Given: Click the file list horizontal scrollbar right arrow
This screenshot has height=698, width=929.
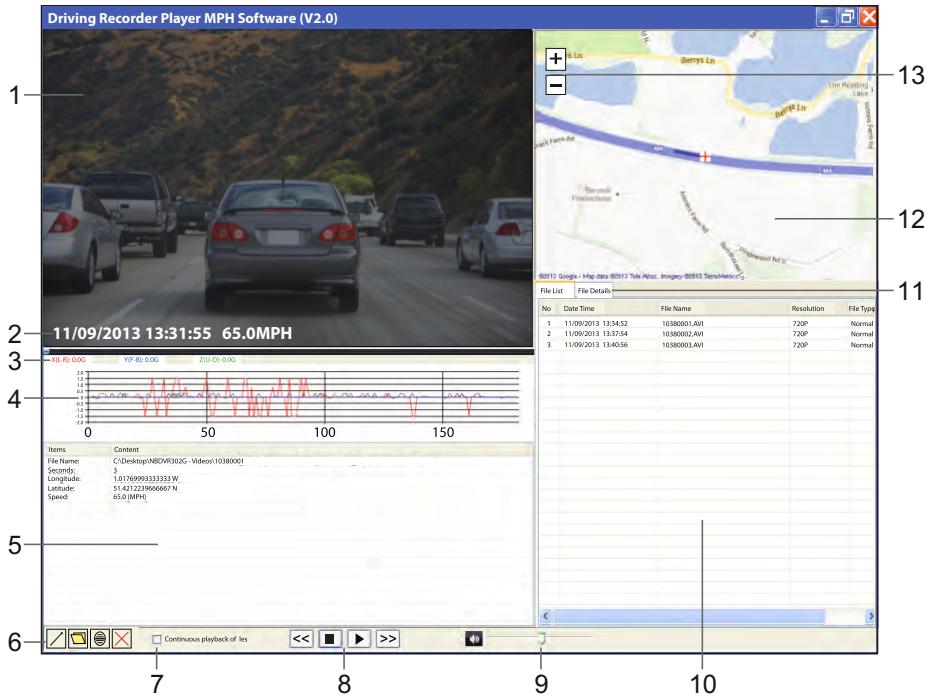Looking at the screenshot, I should [x=870, y=616].
